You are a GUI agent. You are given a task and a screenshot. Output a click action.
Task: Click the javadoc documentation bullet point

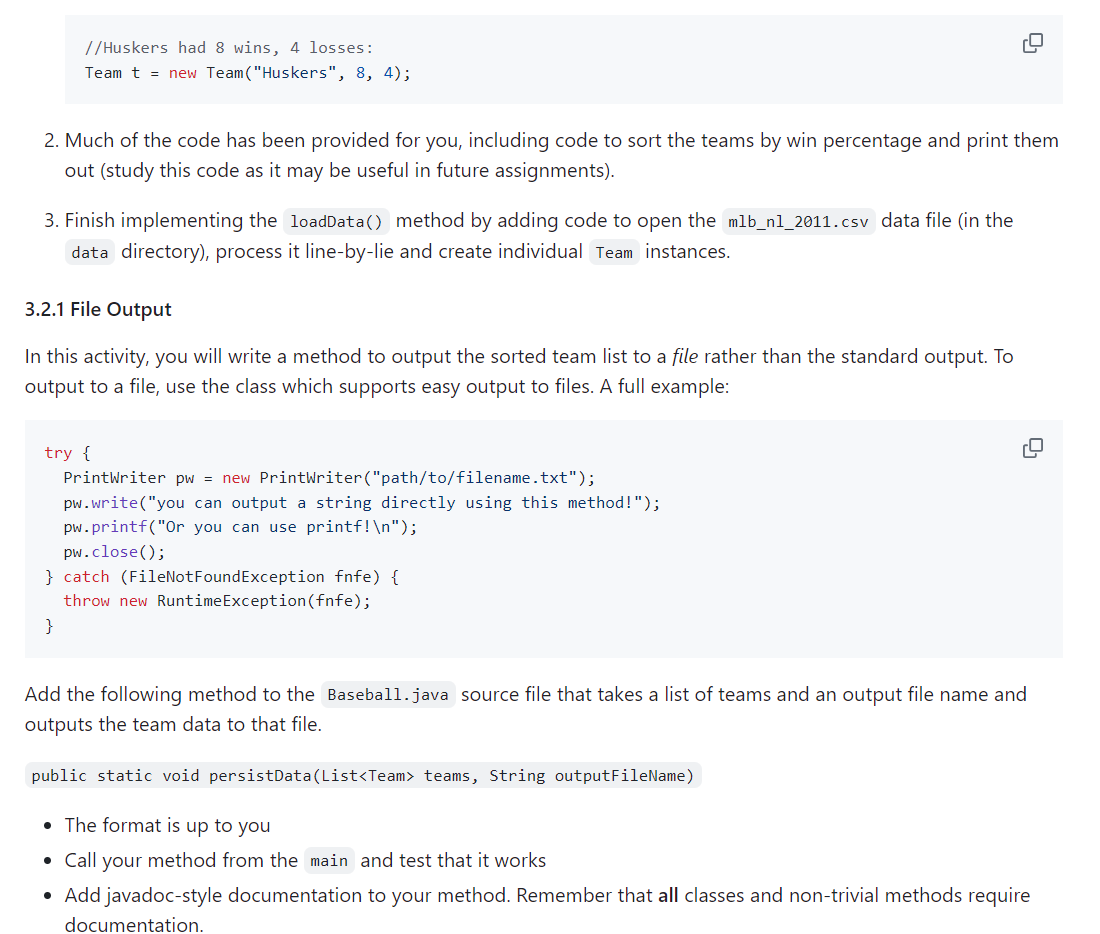(547, 909)
